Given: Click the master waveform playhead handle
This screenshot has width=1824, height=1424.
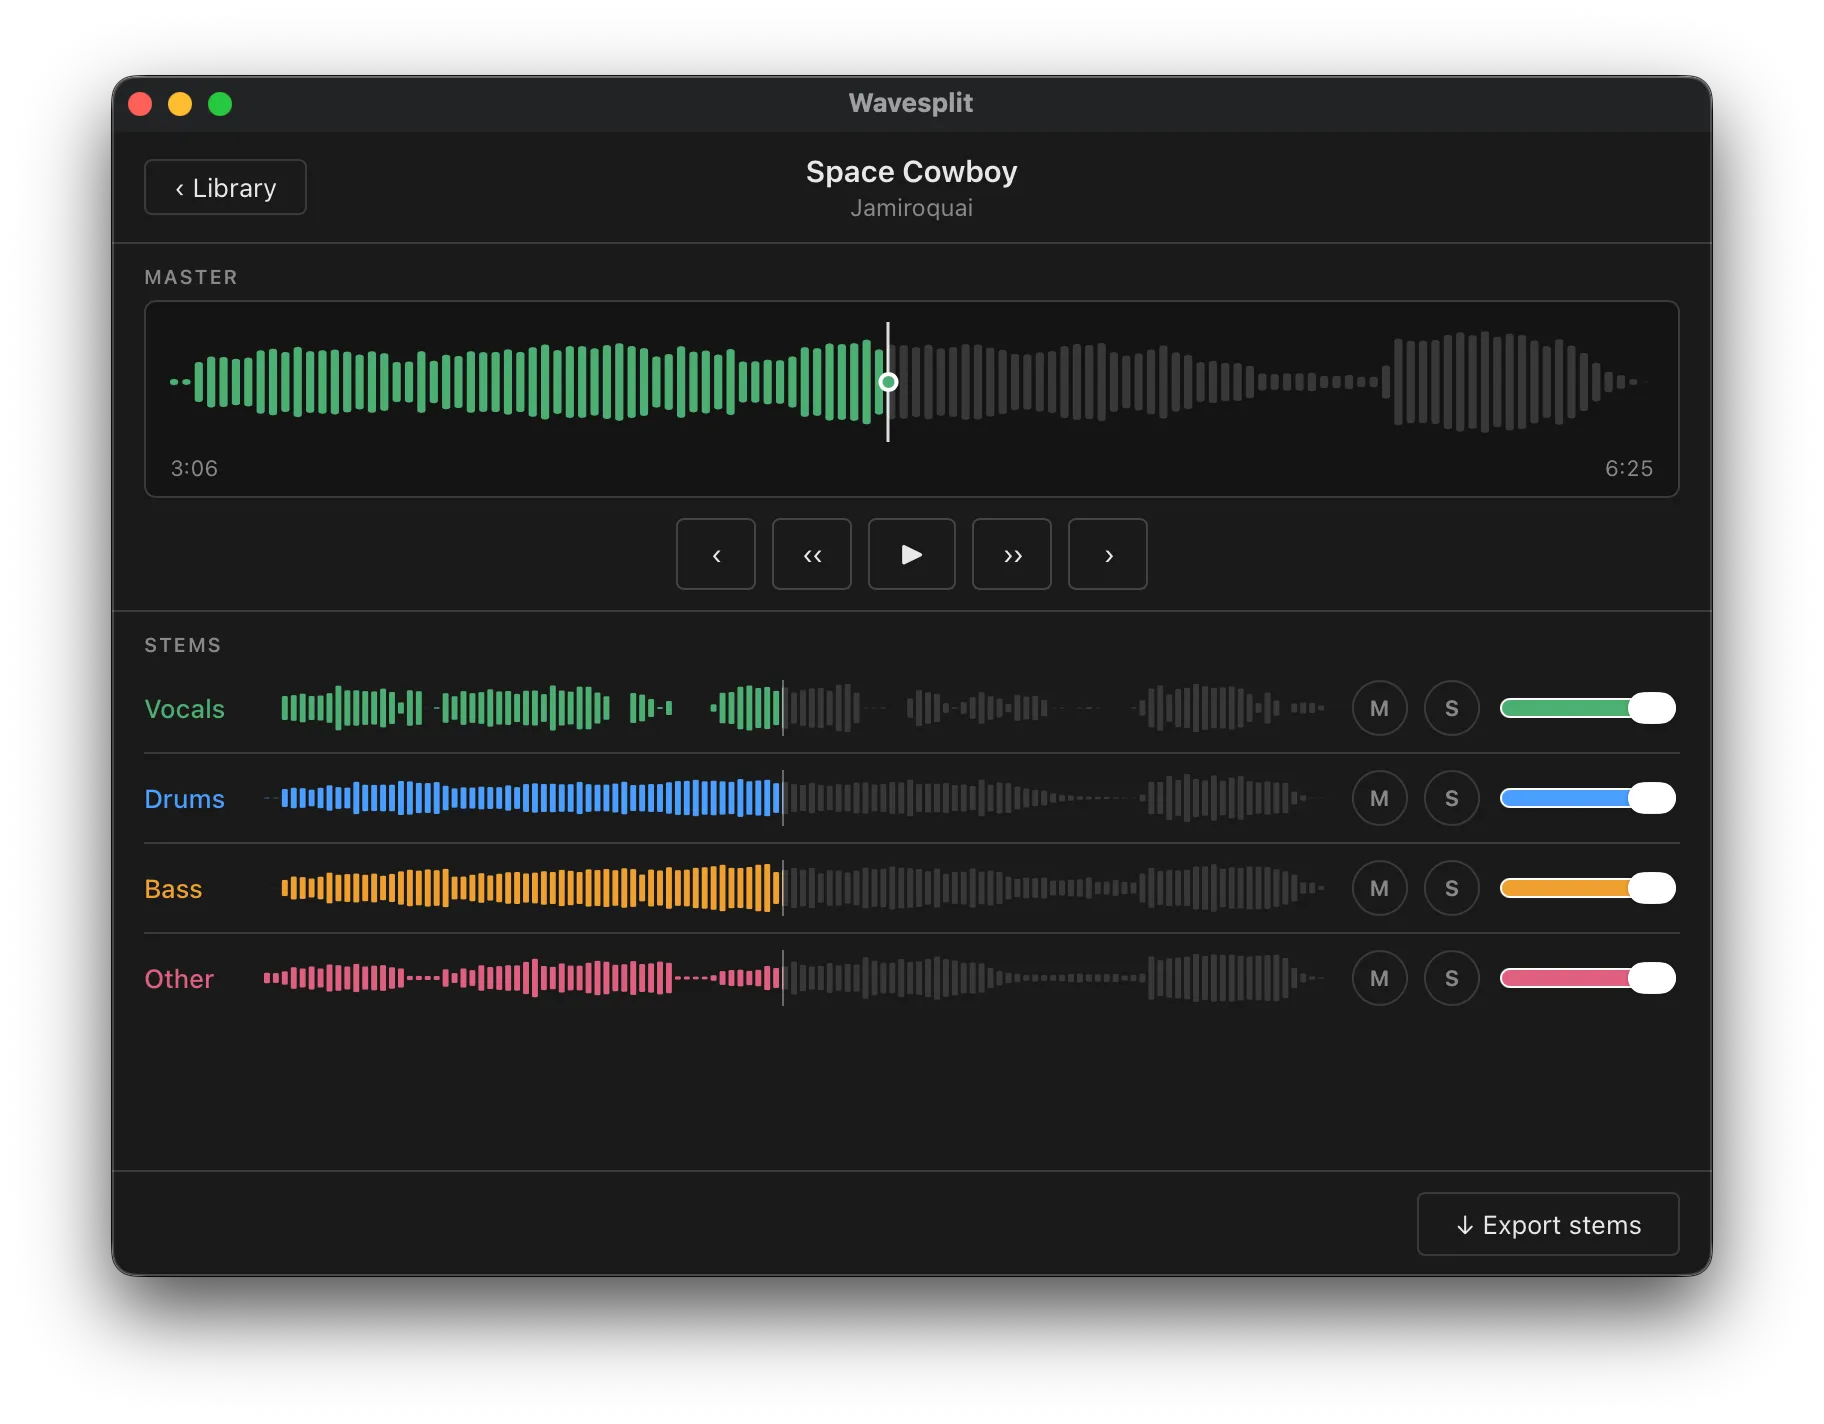Looking at the screenshot, I should tap(888, 382).
